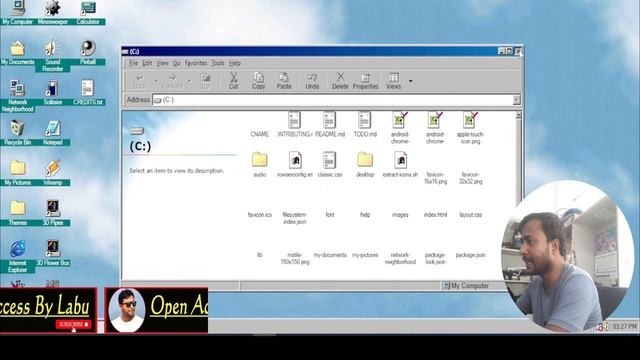Image resolution: width=640 pixels, height=360 pixels.
Task: Close the (C:) explorer window
Action: point(518,51)
